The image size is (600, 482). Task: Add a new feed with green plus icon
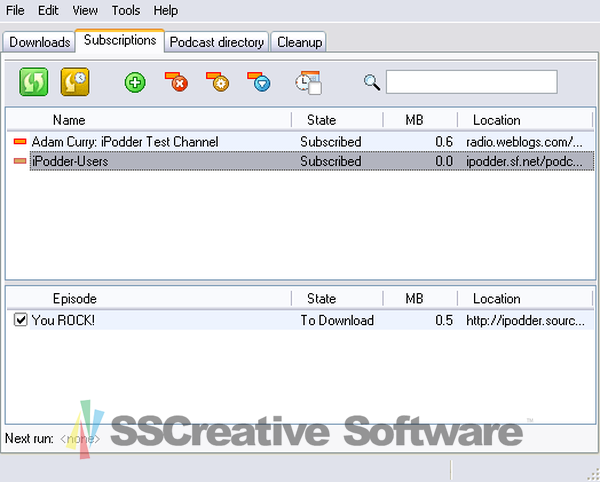click(x=135, y=82)
